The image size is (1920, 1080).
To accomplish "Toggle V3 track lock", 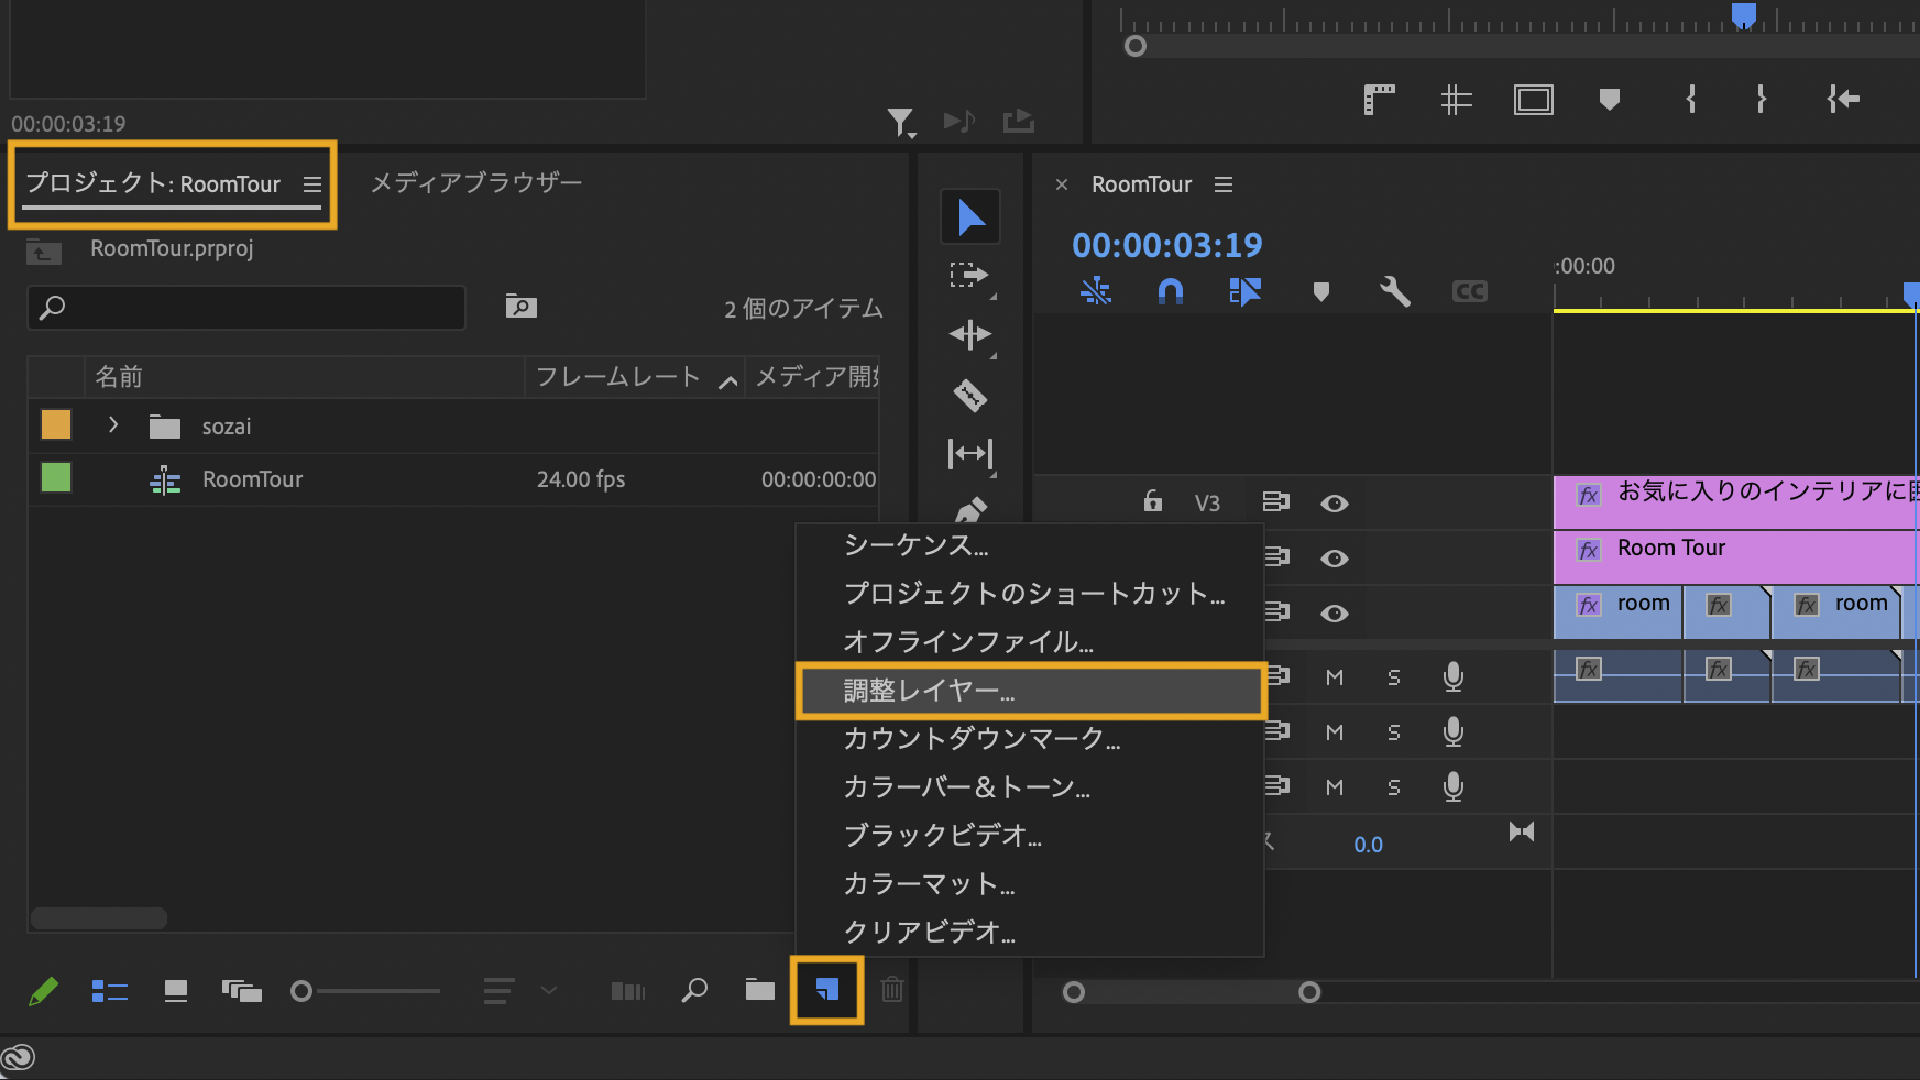I will point(1153,501).
